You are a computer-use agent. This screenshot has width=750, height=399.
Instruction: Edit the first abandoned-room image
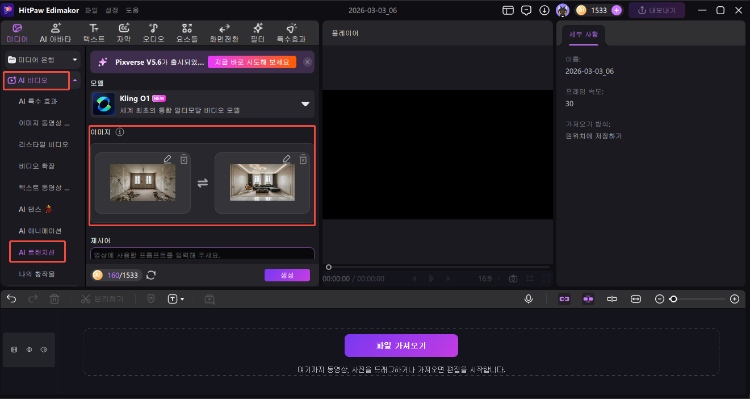point(167,159)
